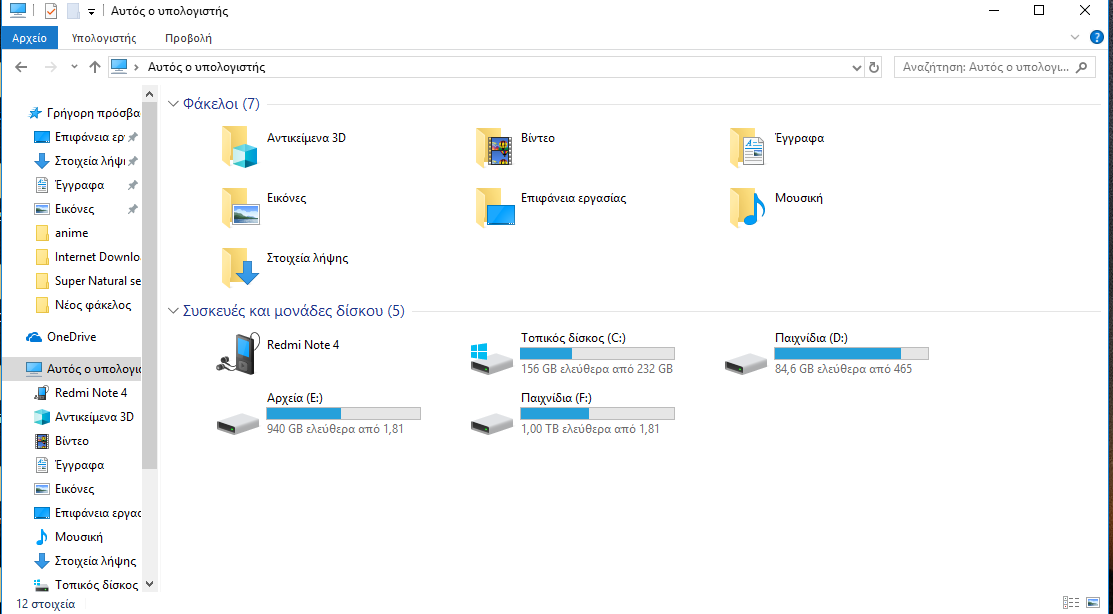This screenshot has height=614, width=1113.
Task: Collapse the Συσκευές και μονάδες δίσκου group
Action: tap(173, 311)
